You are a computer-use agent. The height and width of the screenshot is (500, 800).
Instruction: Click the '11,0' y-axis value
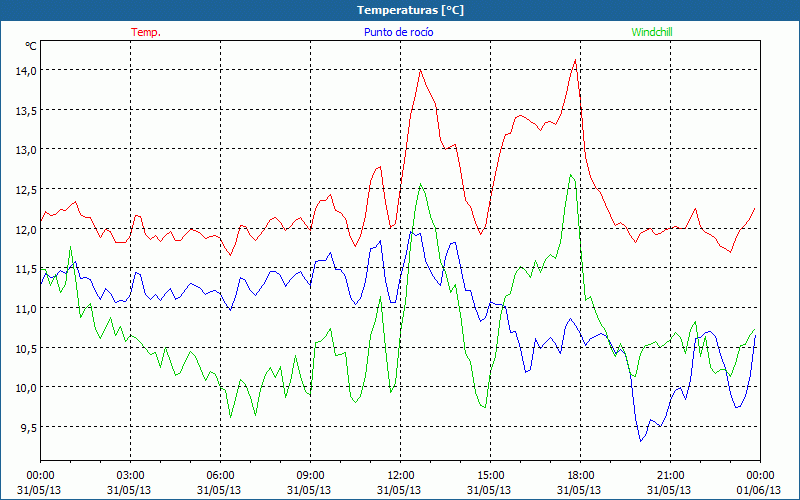click(x=26, y=309)
